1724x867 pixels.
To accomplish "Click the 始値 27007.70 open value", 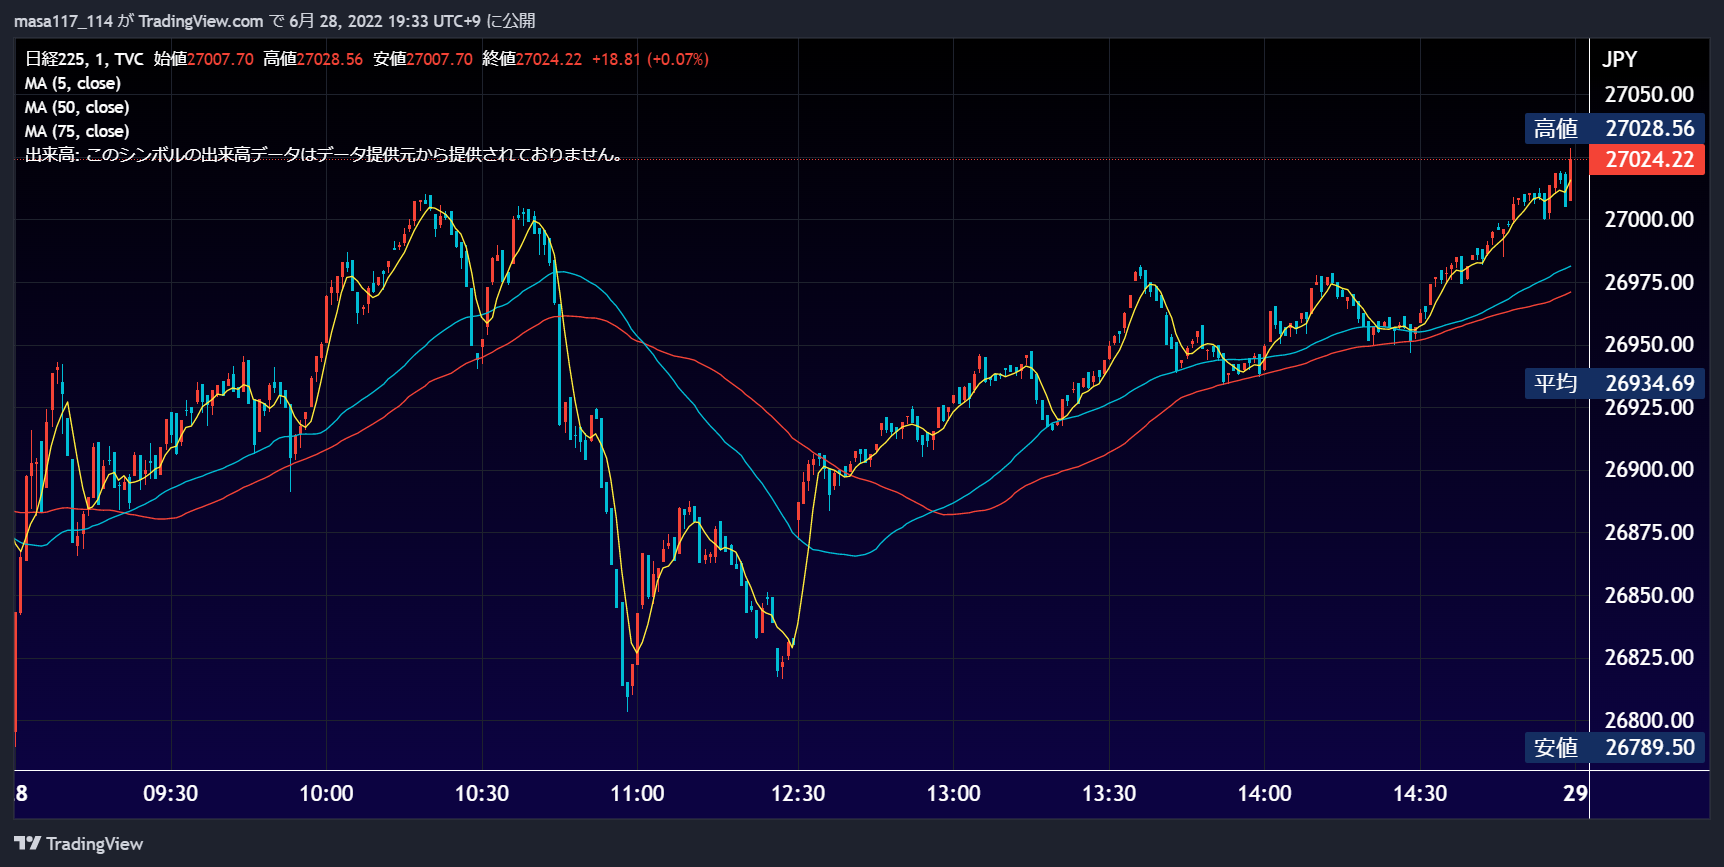I will (x=204, y=59).
